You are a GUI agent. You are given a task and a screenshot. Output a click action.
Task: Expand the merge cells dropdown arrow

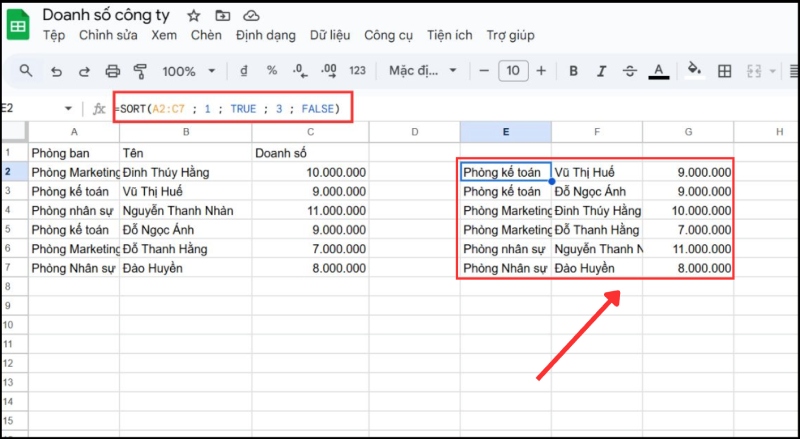coord(772,71)
